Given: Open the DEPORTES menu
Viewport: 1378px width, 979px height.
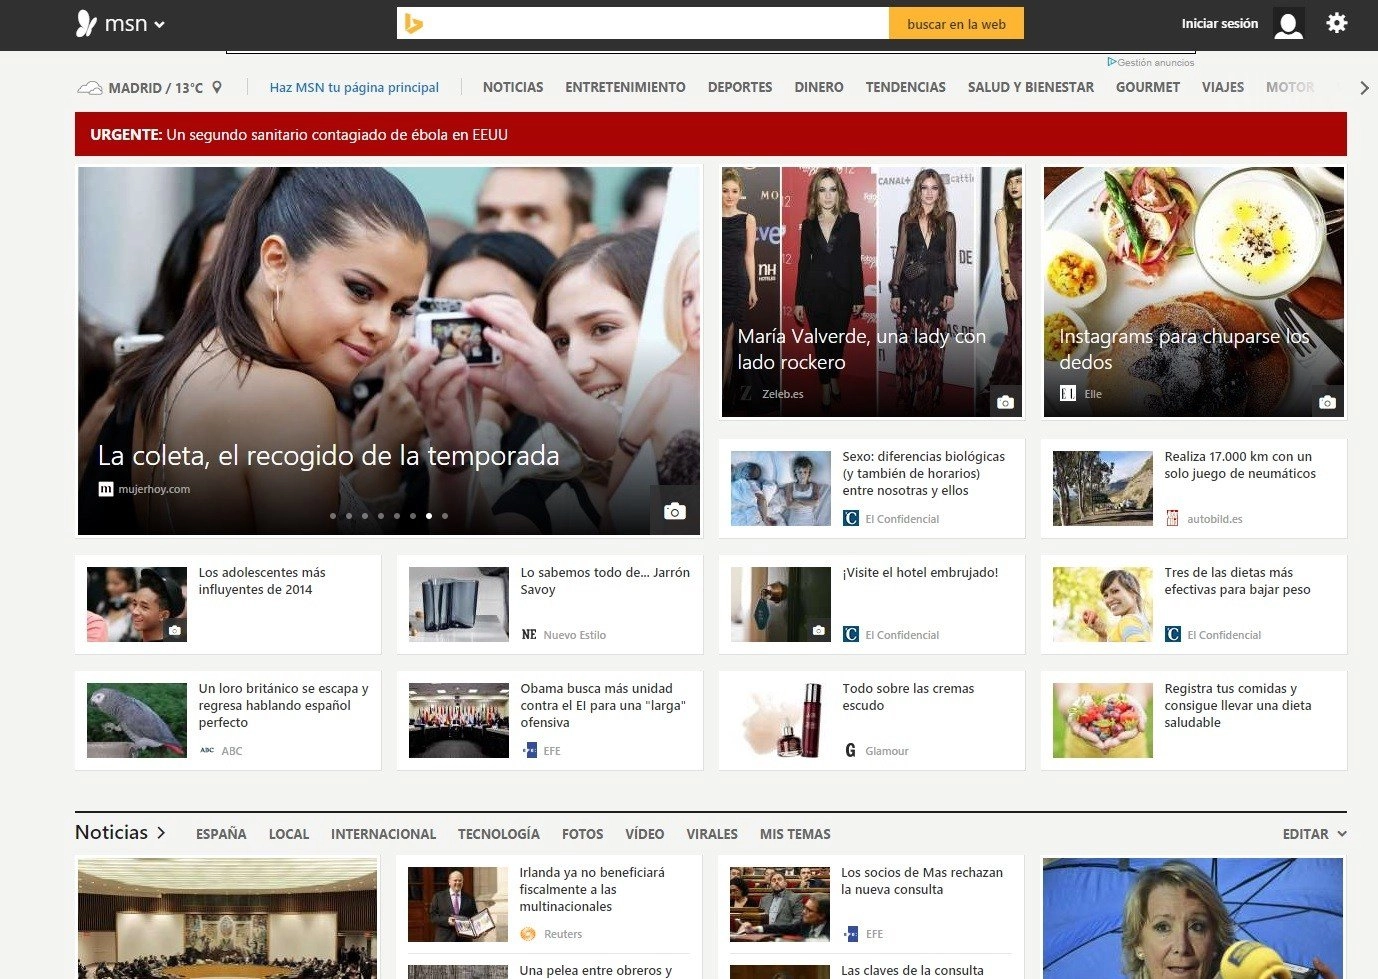Looking at the screenshot, I should (x=740, y=88).
